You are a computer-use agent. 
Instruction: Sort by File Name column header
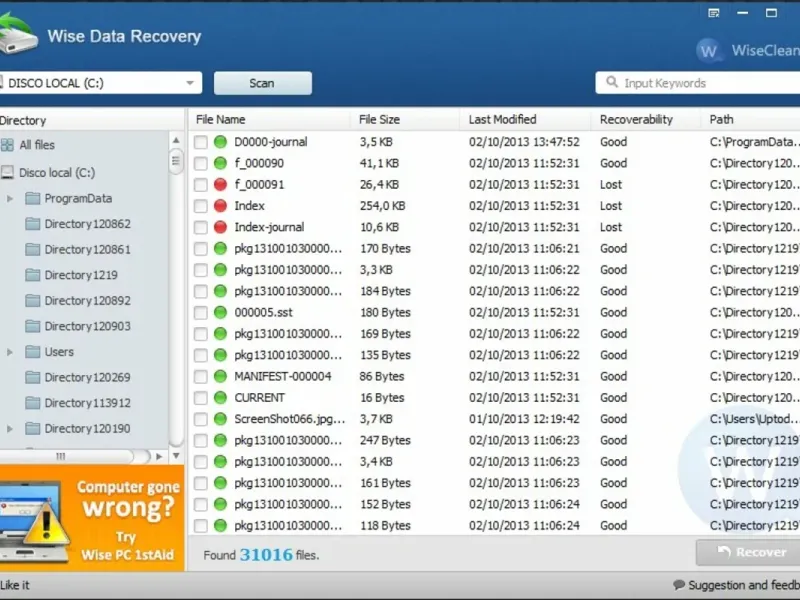coord(269,119)
